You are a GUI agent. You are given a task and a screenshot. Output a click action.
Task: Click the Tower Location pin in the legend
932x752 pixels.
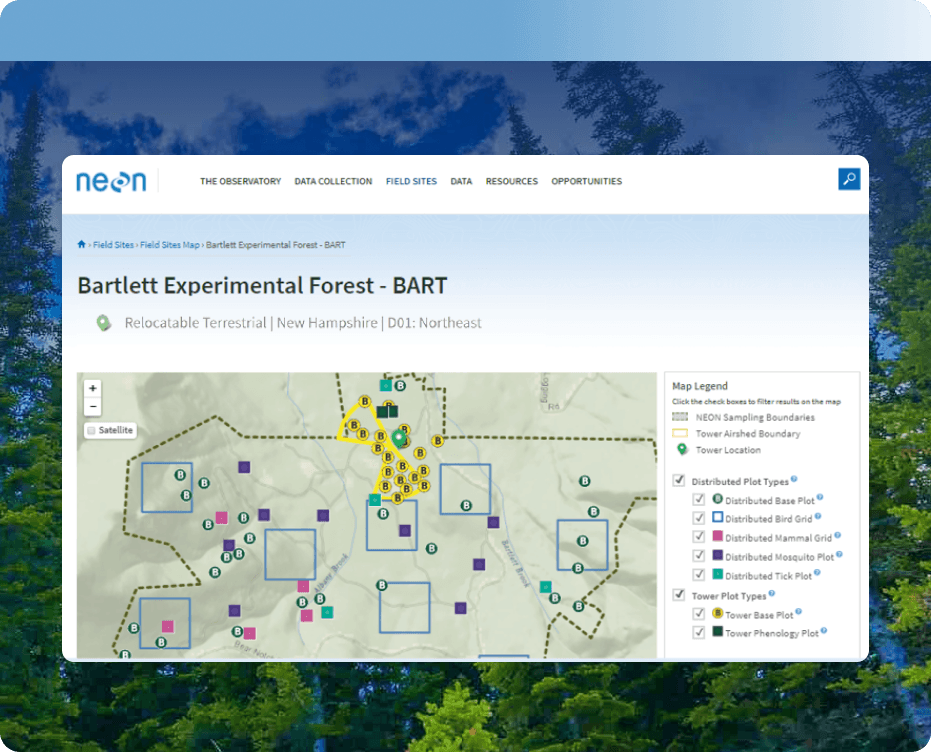click(x=682, y=449)
